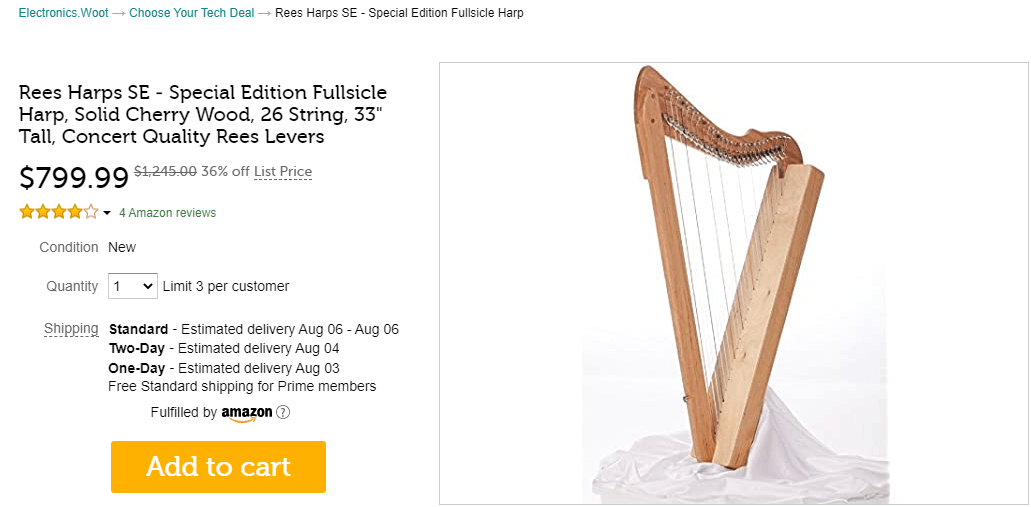The width and height of the screenshot is (1031, 507).
Task: Click the Amazon logo
Action: (246, 413)
